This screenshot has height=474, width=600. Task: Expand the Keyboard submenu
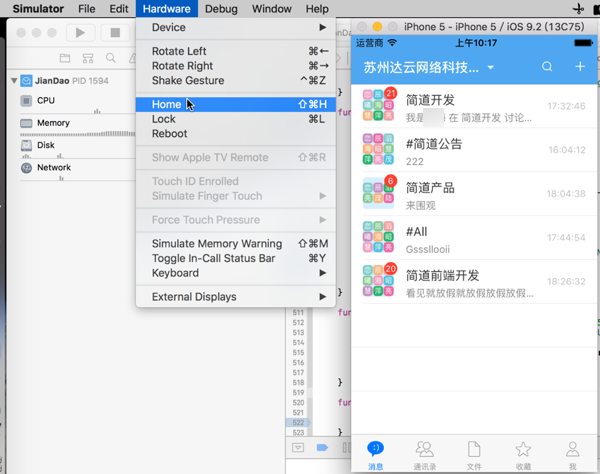(x=236, y=273)
